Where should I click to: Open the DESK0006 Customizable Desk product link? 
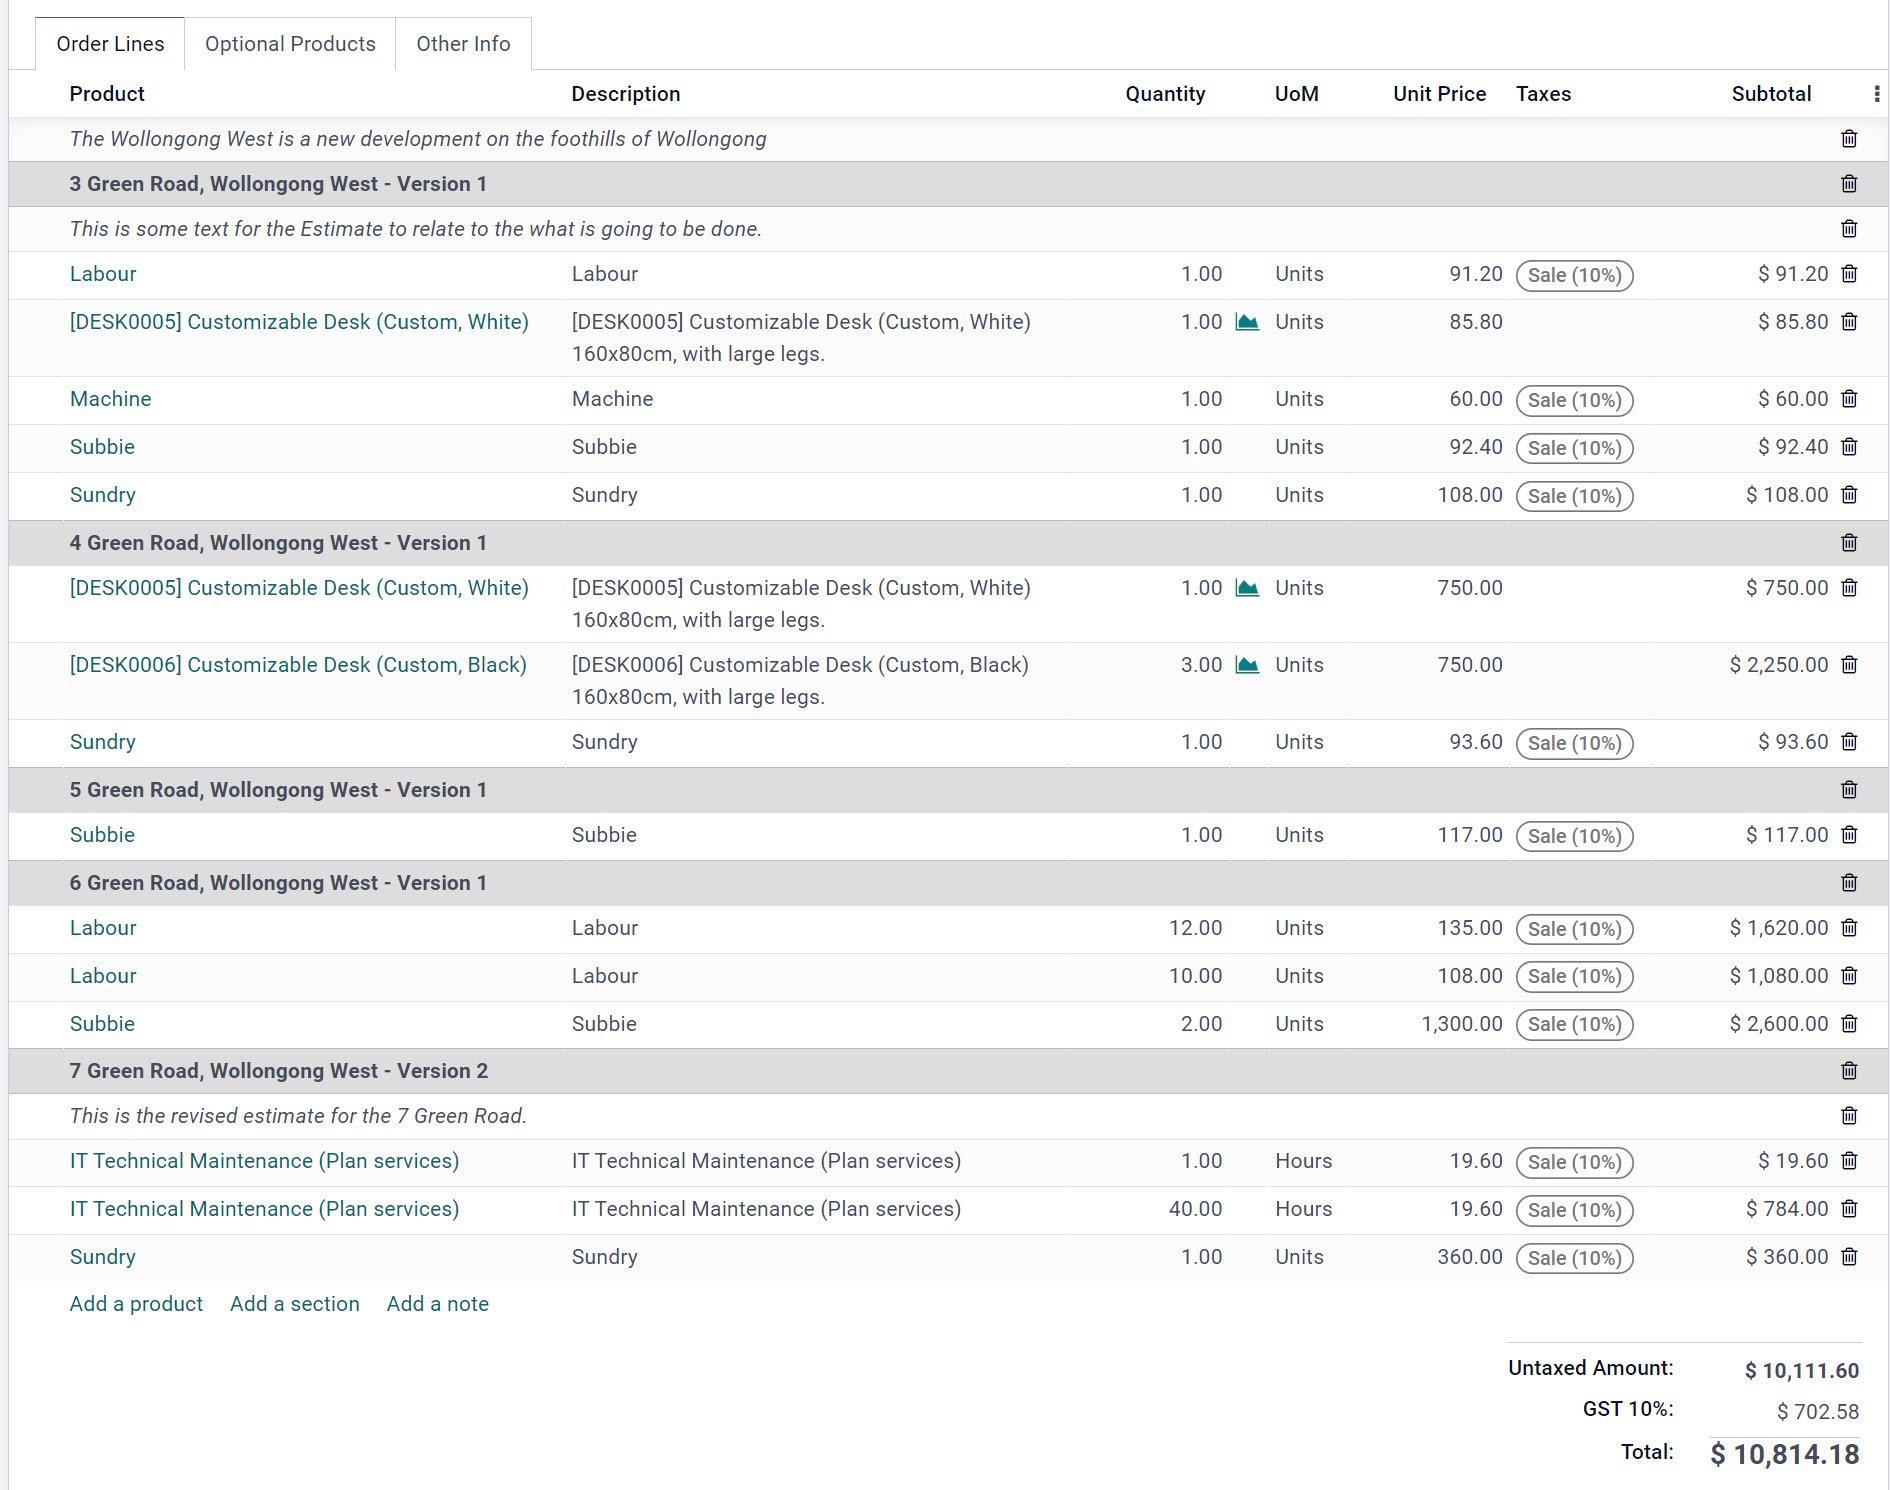298,665
